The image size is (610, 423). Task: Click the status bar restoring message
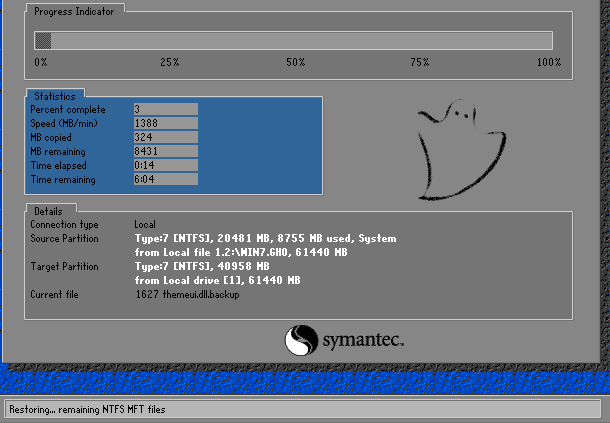pyautogui.click(x=88, y=409)
